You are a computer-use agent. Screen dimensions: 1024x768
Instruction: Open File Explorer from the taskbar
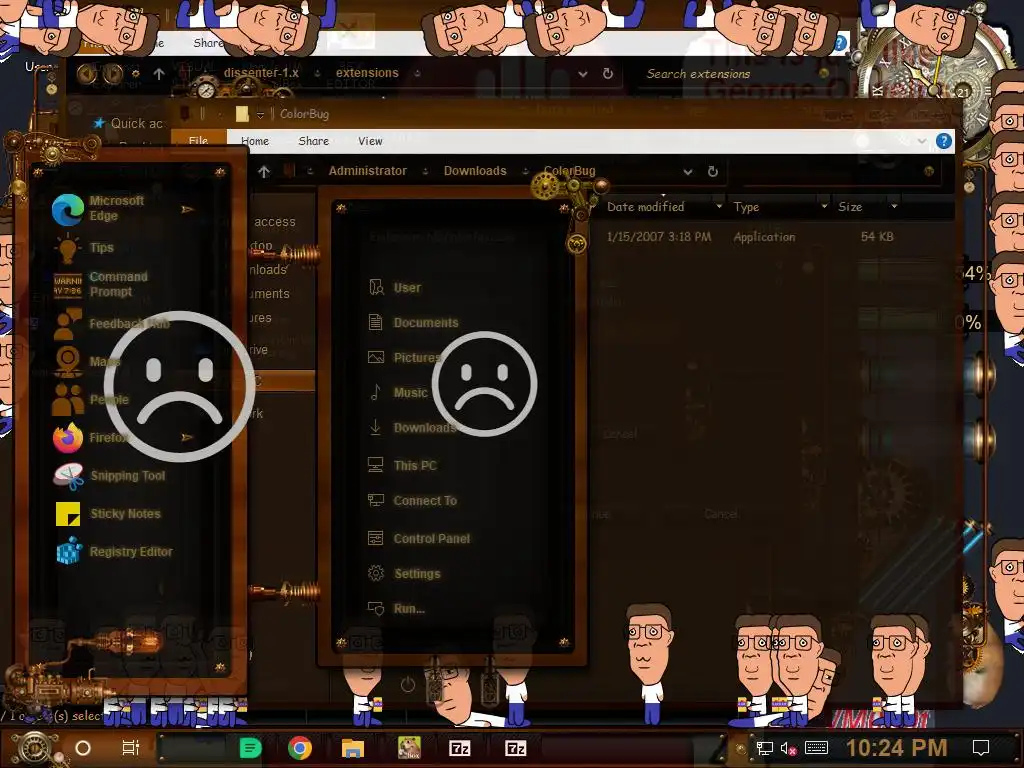(x=353, y=748)
